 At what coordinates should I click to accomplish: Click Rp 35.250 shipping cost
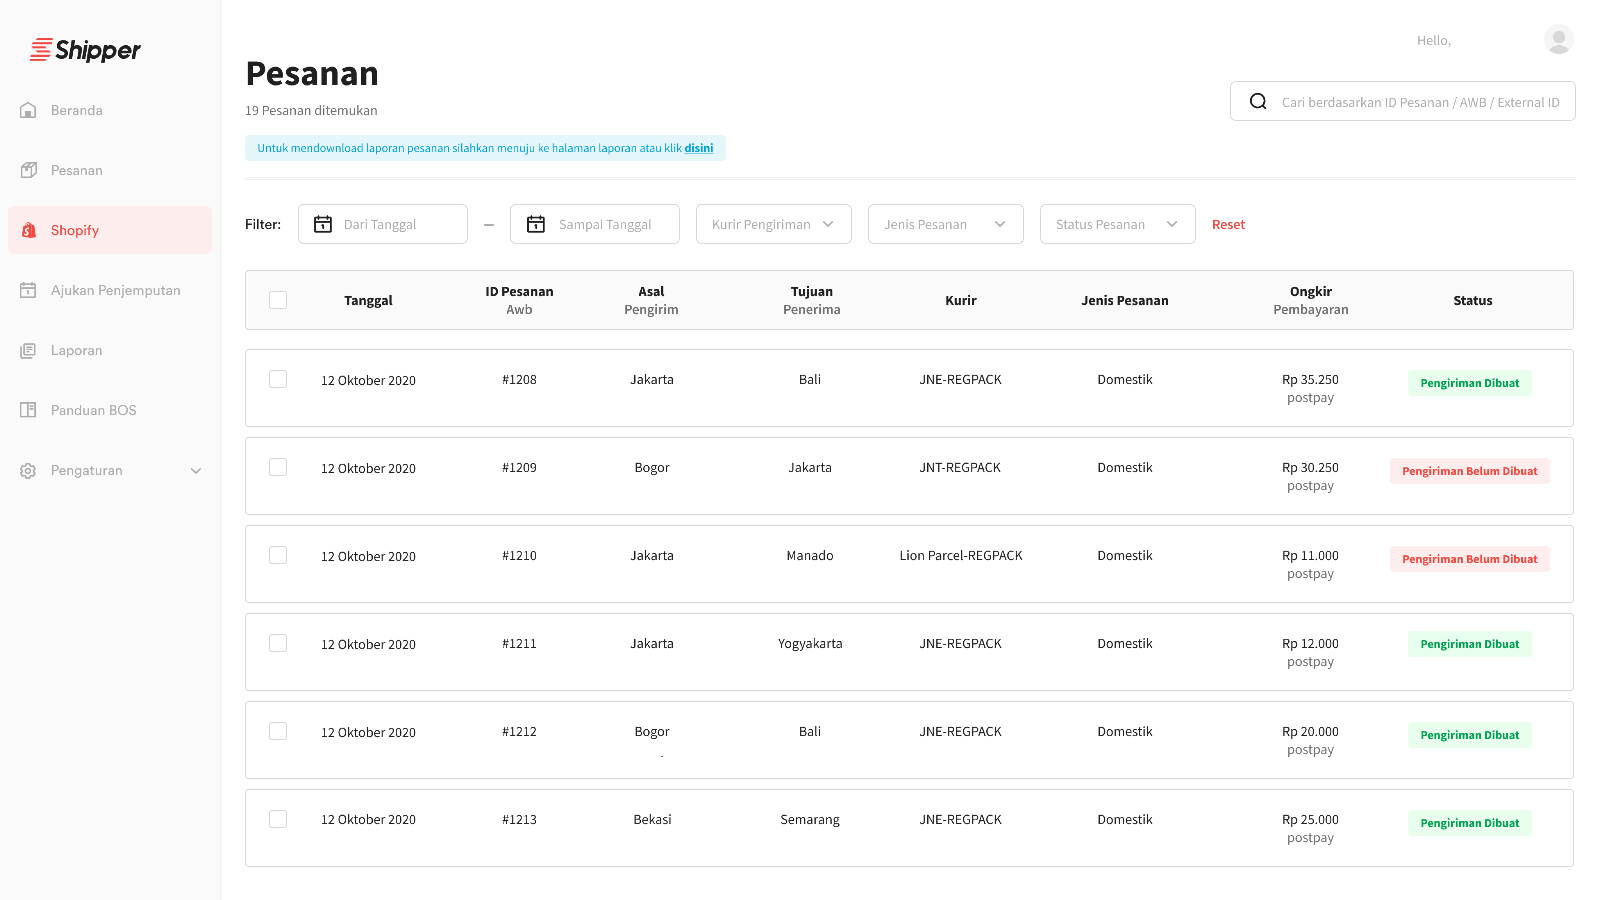point(1310,380)
